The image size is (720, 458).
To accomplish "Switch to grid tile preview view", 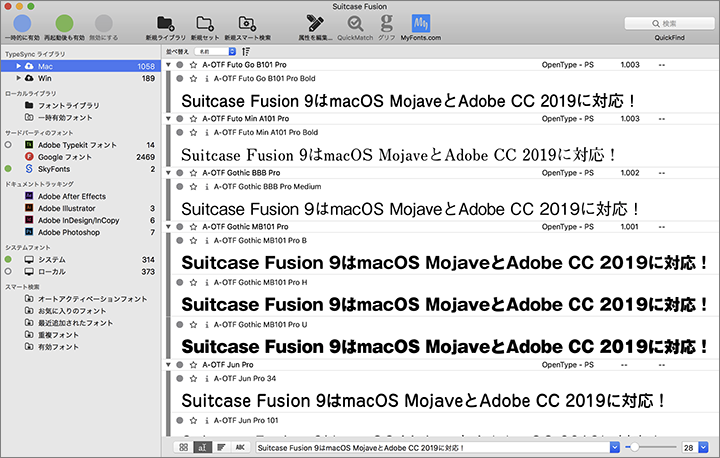I will [x=183, y=447].
